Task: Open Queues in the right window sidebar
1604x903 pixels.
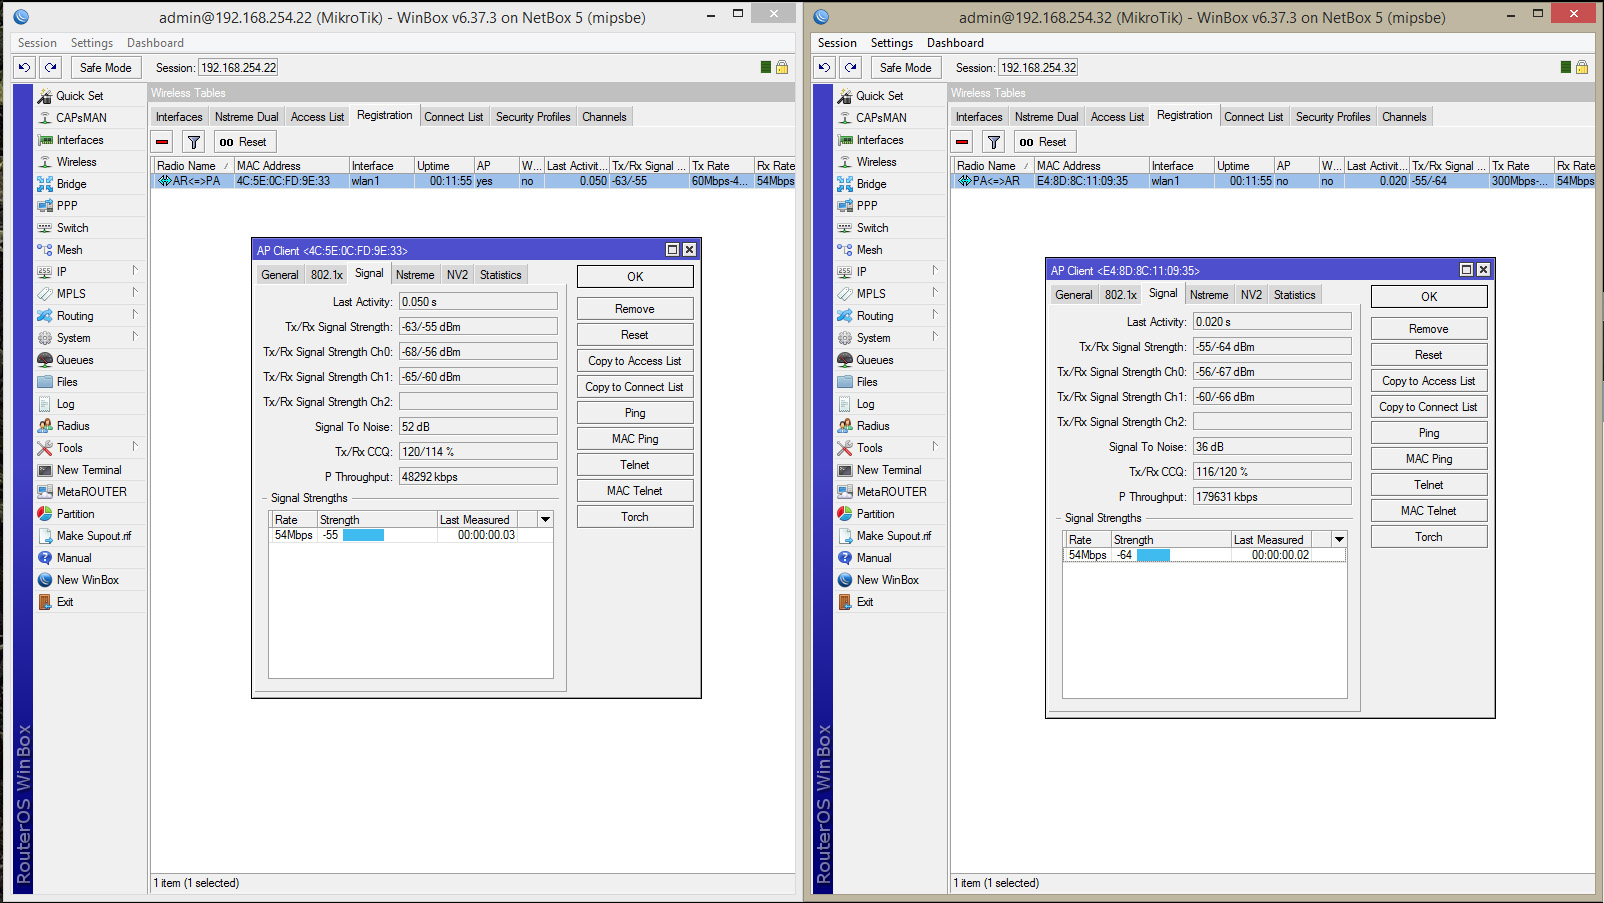Action: pyautogui.click(x=874, y=360)
